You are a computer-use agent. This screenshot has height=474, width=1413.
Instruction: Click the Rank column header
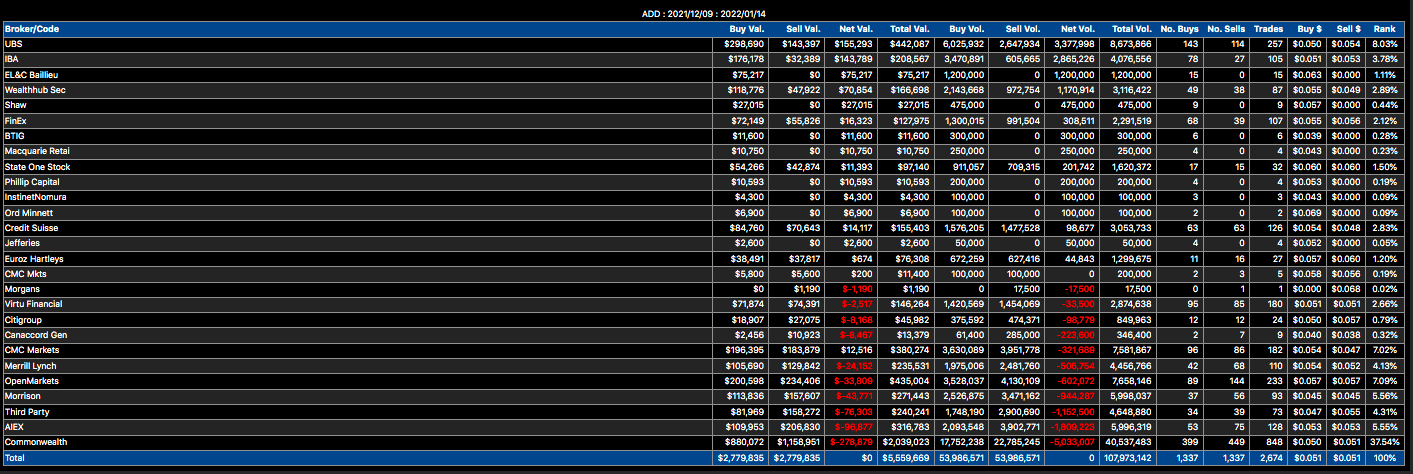[x=1385, y=29]
